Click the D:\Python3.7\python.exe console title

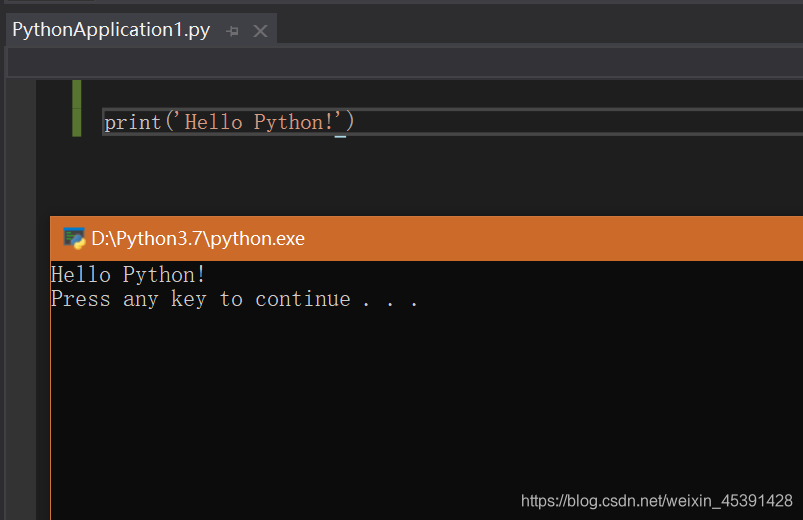tap(198, 239)
